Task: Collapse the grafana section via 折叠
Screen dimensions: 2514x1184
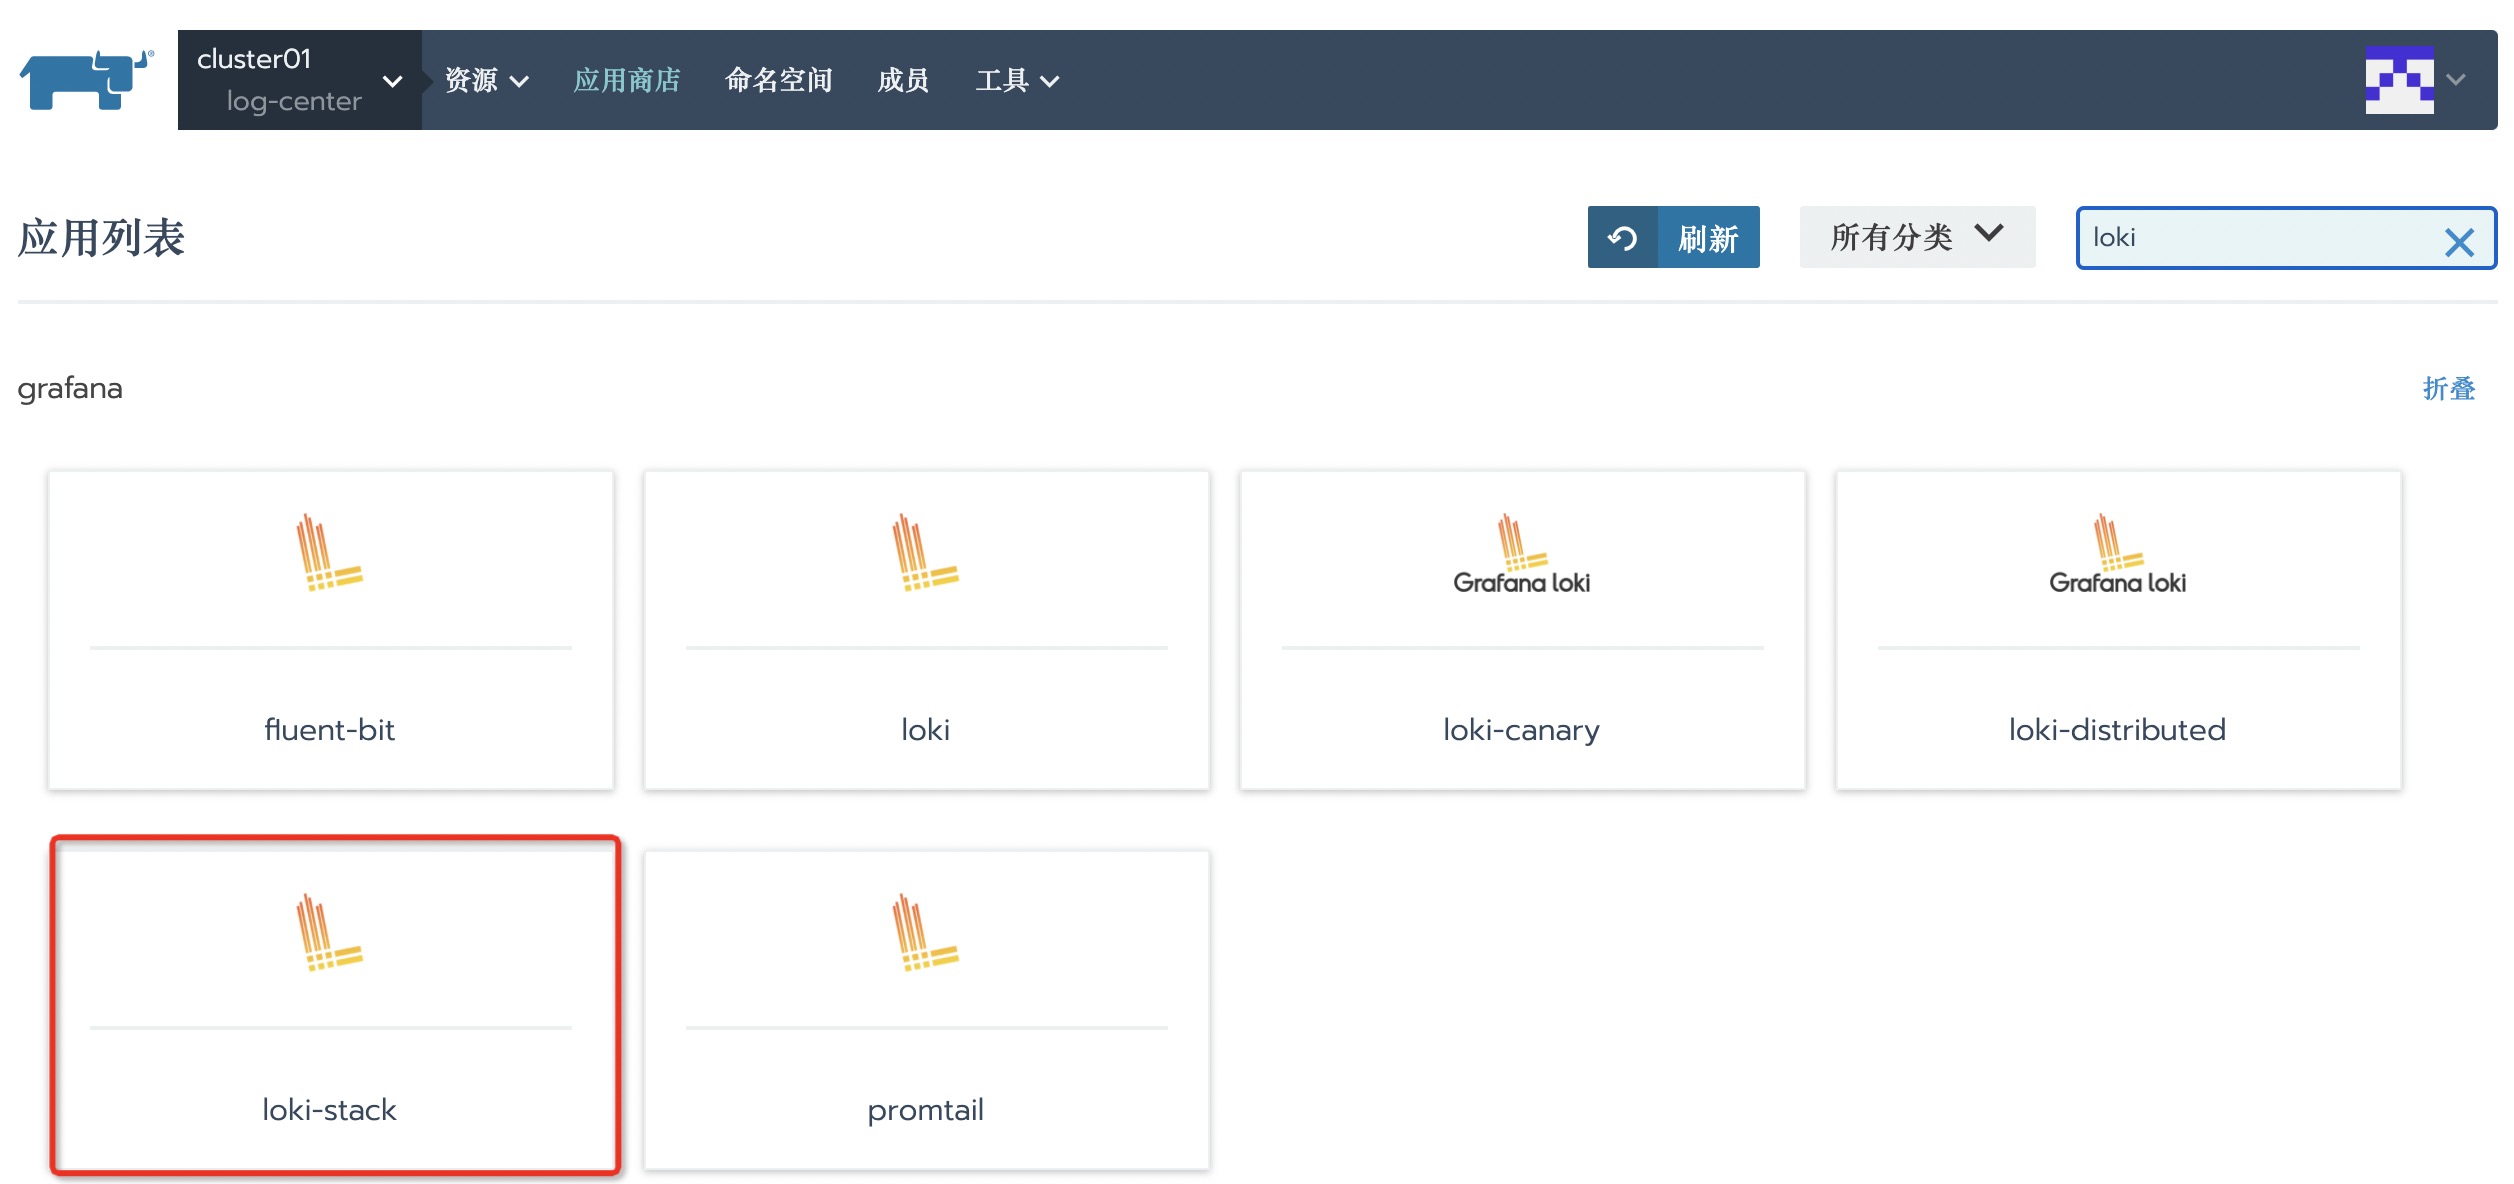Action: coord(2449,389)
